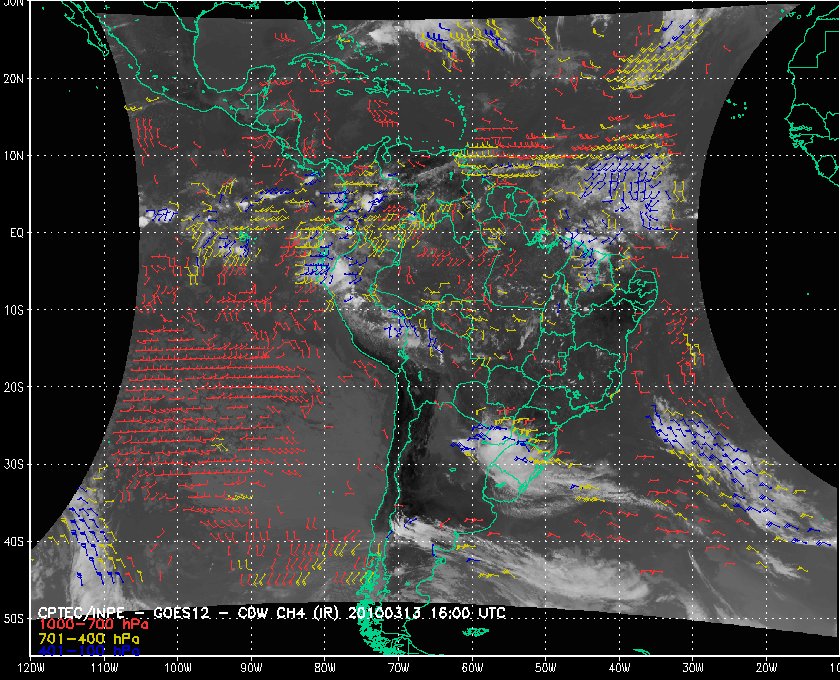The image size is (840, 680).
Task: Click the 20N latitude label
Action: point(13,78)
